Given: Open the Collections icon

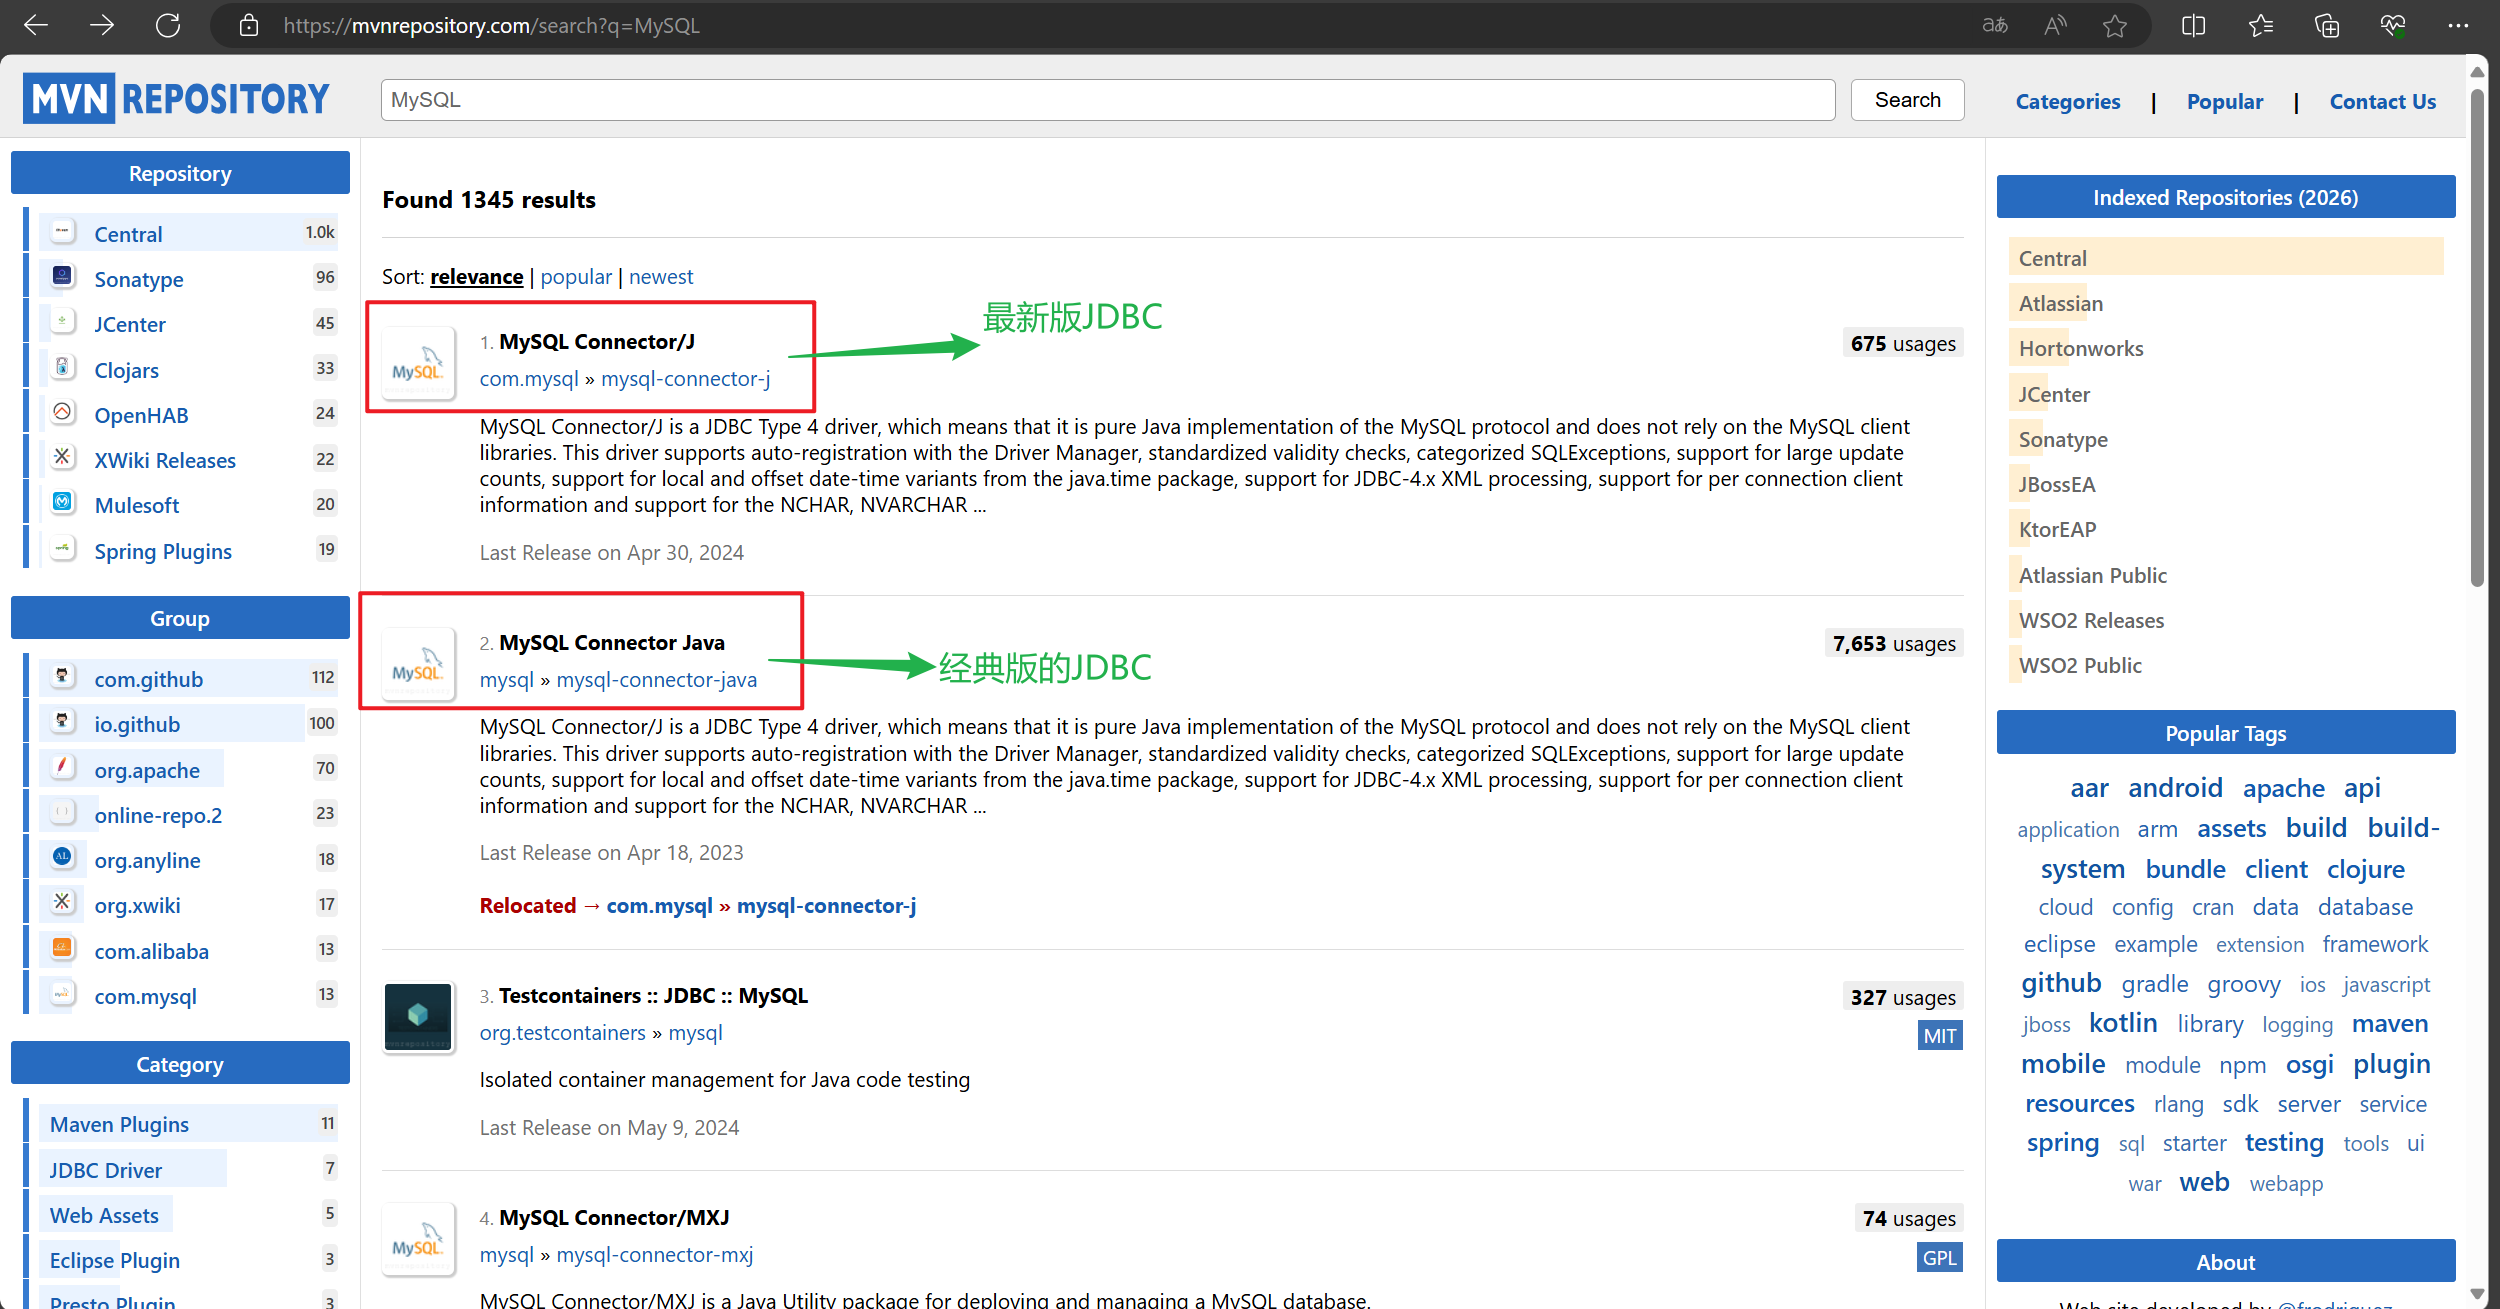Looking at the screenshot, I should 2327,25.
